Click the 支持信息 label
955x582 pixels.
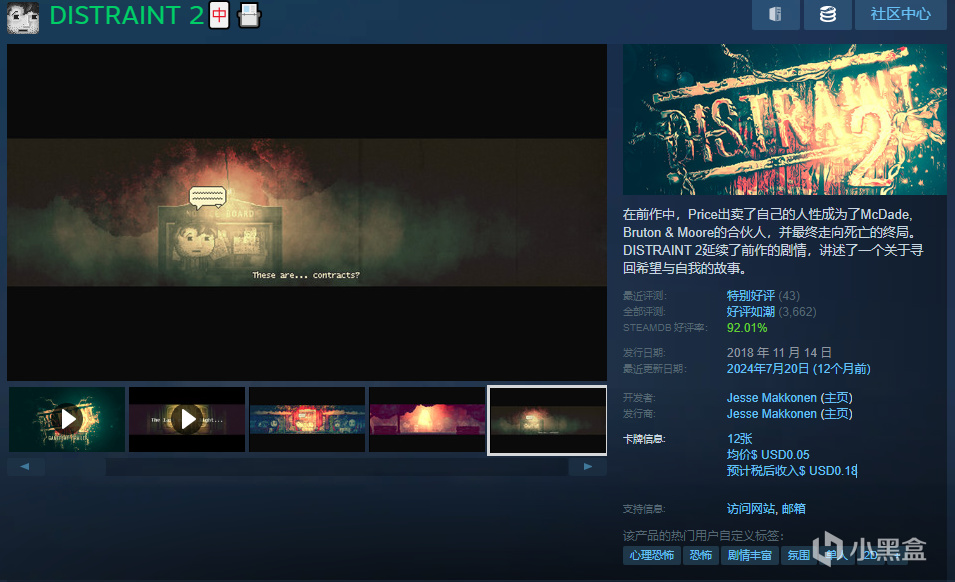[644, 509]
